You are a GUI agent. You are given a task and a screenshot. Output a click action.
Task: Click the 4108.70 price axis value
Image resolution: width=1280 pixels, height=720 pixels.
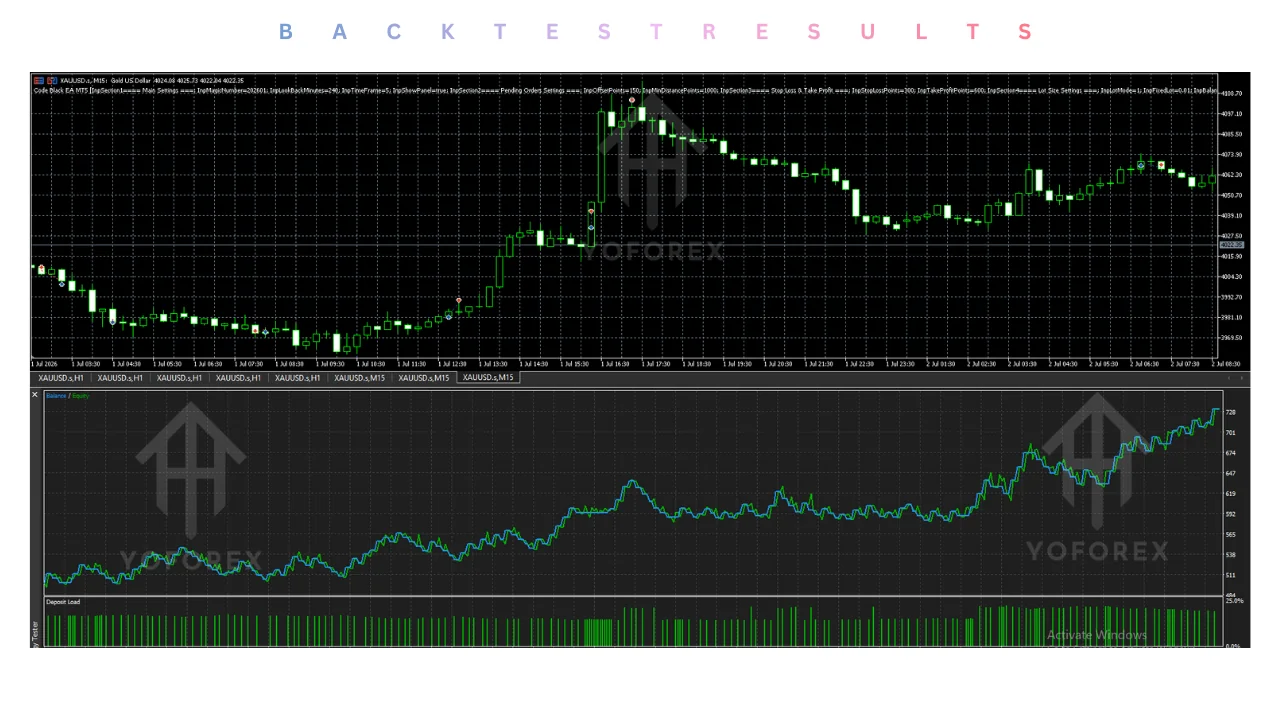pos(1232,93)
